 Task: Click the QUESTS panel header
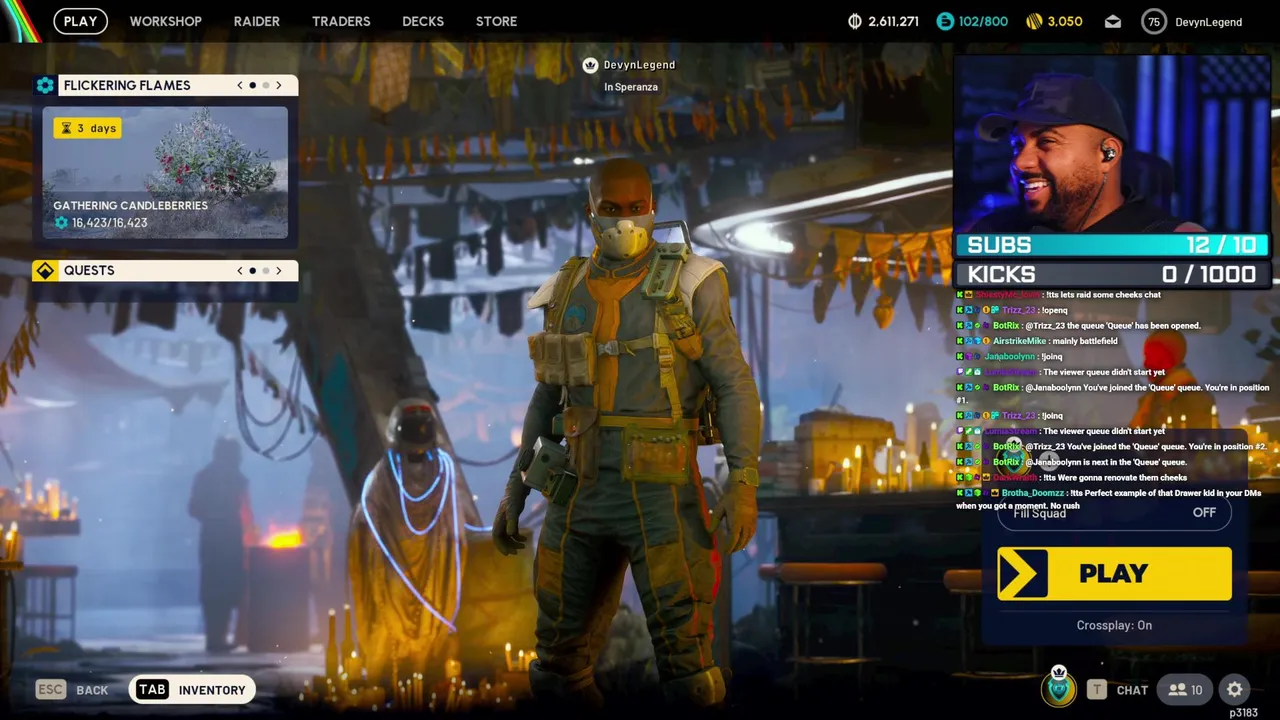click(x=165, y=270)
